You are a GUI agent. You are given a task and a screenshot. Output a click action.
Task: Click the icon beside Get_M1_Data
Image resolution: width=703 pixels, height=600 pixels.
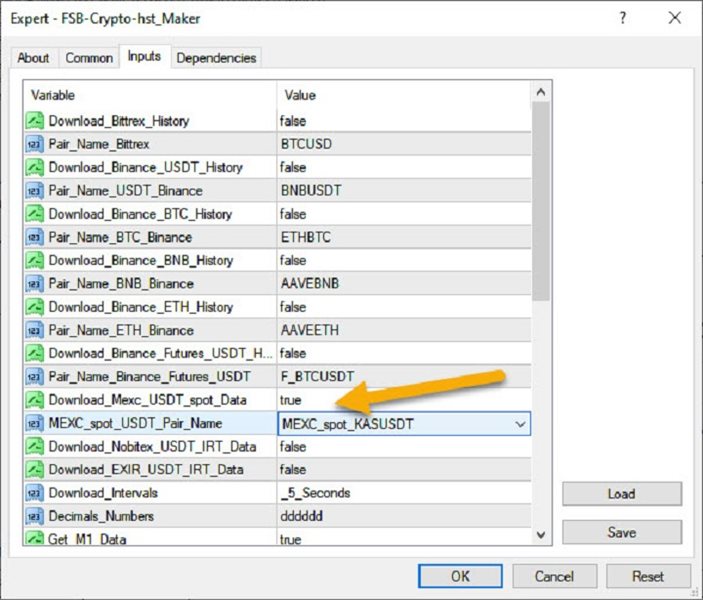35,537
